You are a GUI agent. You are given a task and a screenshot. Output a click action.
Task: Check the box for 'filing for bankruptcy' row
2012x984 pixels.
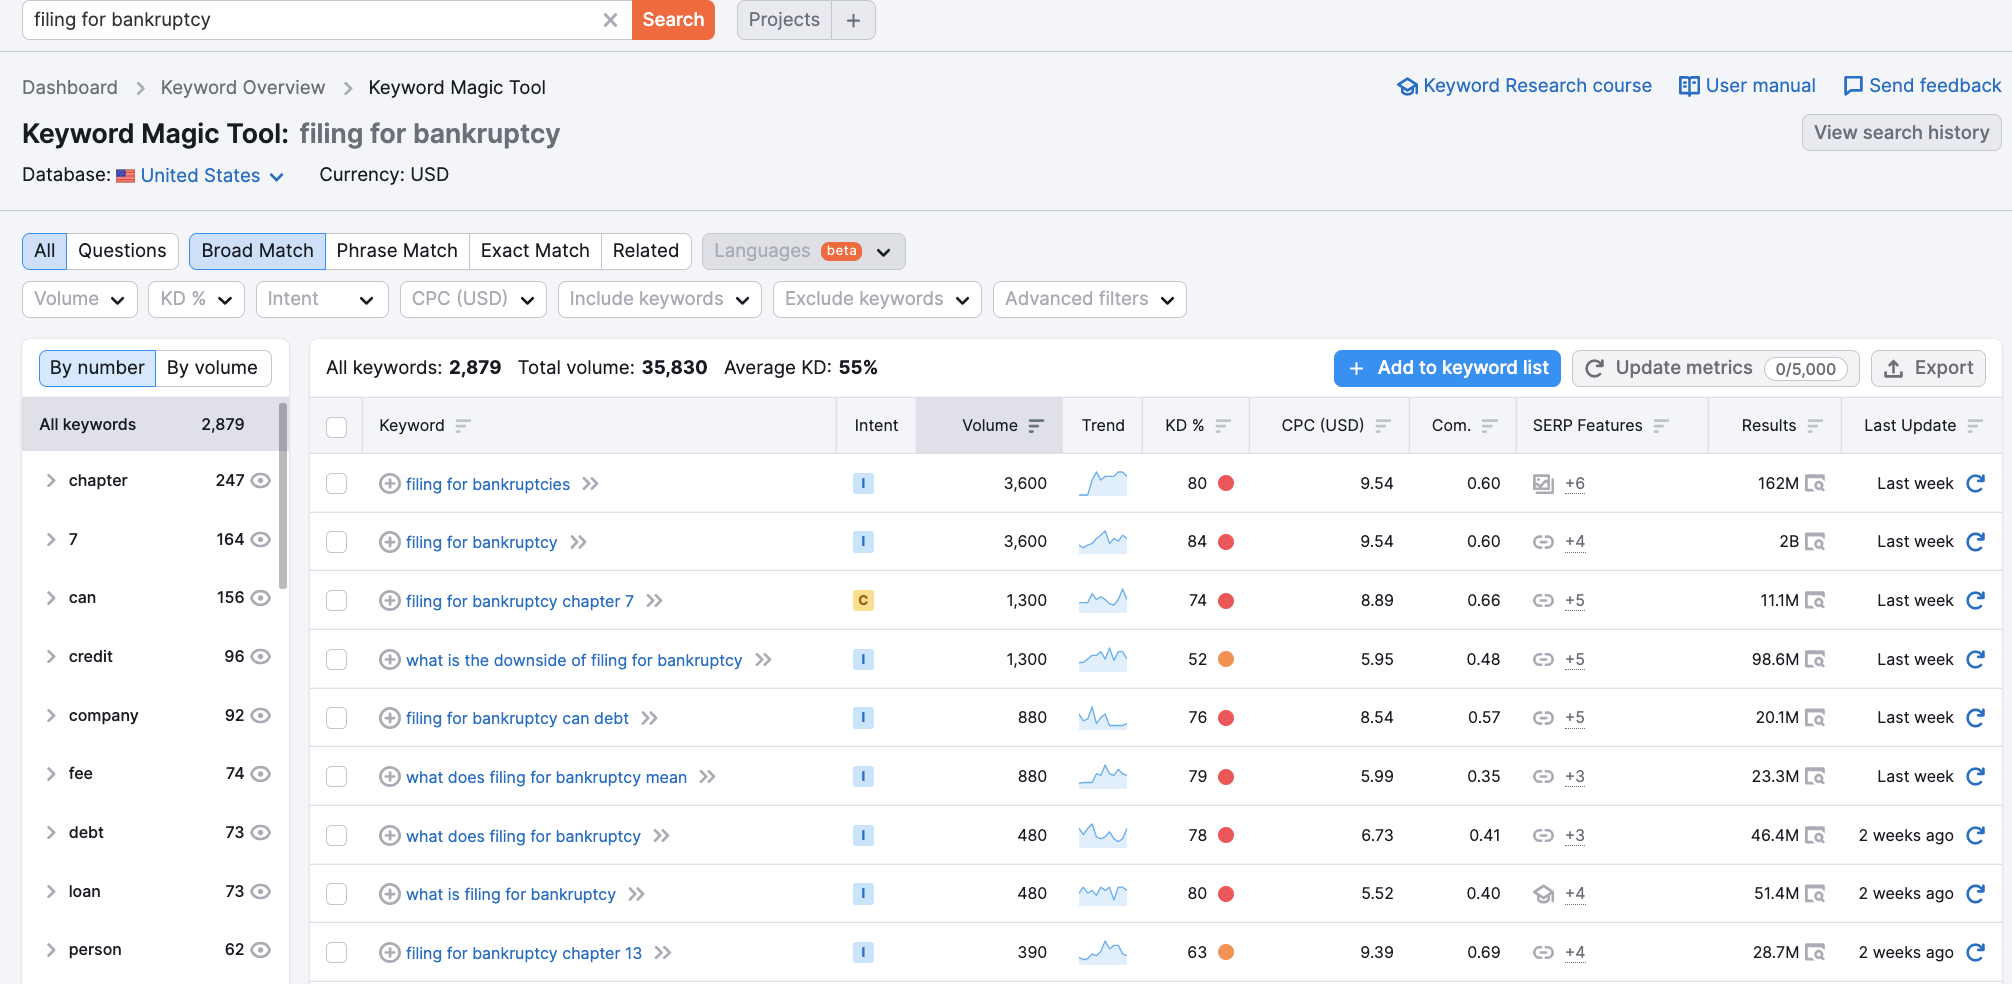(x=337, y=542)
